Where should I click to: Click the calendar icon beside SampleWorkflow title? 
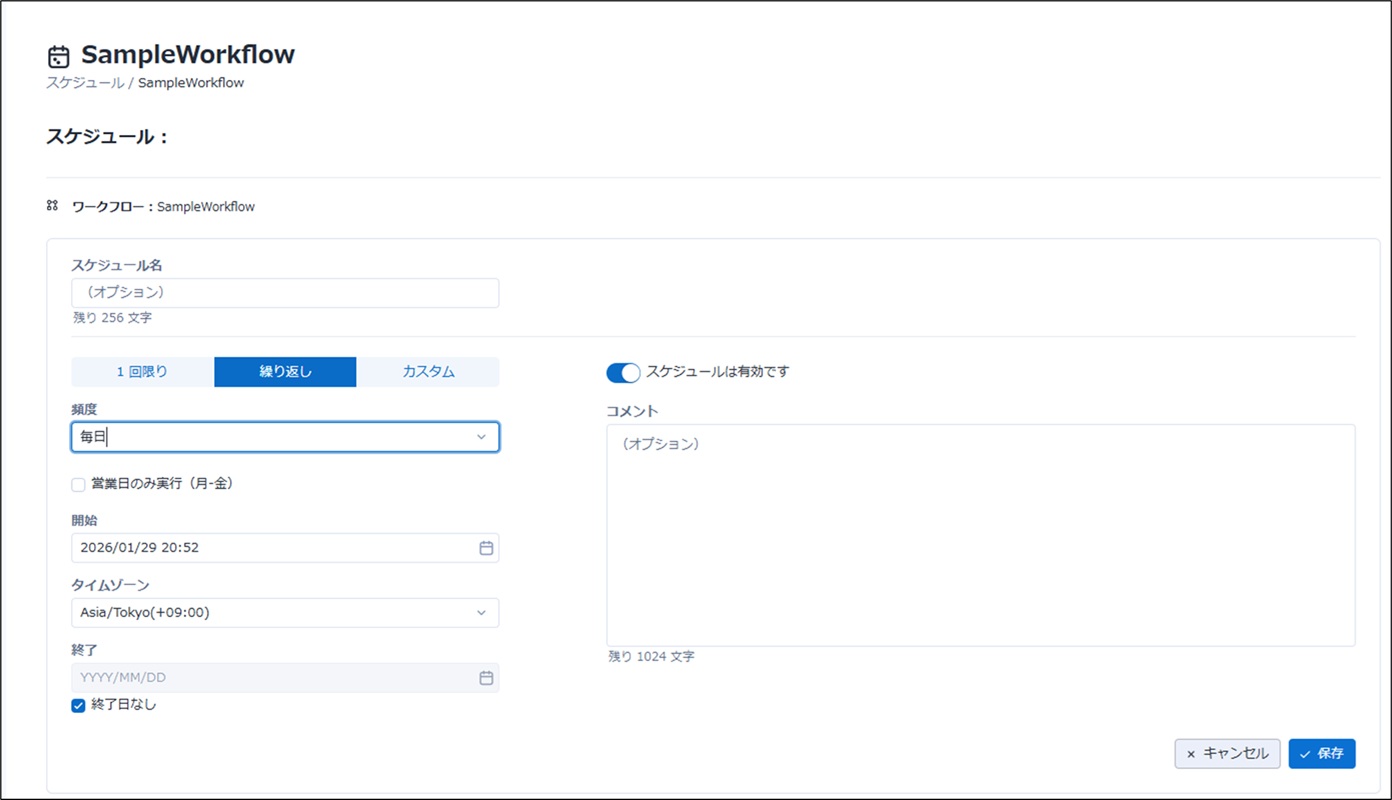[59, 56]
